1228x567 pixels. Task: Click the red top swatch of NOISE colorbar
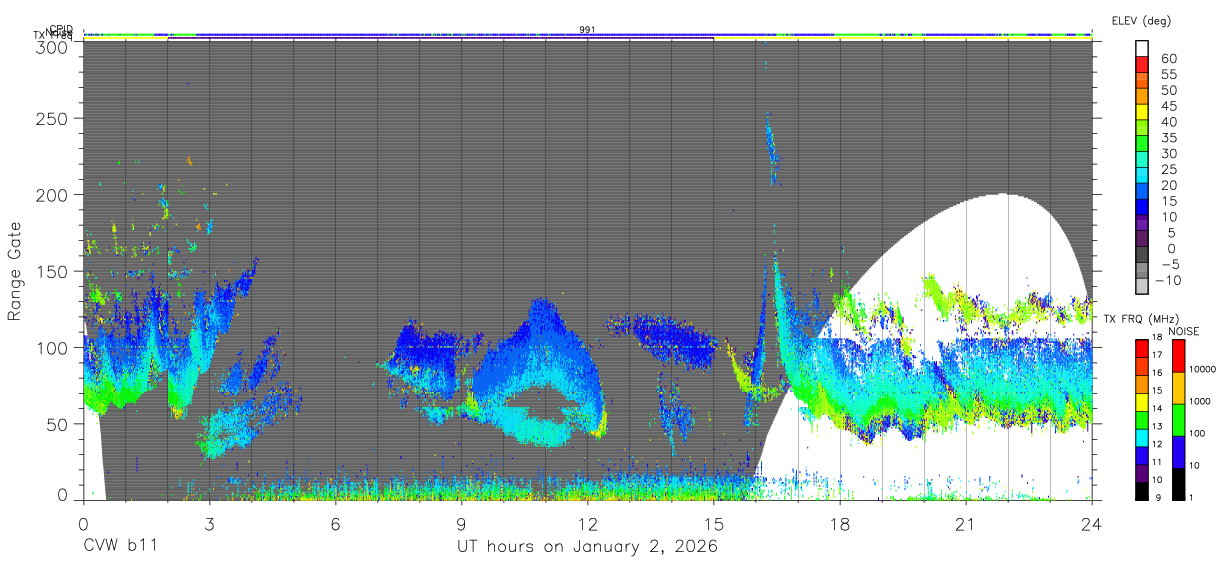[x=1178, y=355]
